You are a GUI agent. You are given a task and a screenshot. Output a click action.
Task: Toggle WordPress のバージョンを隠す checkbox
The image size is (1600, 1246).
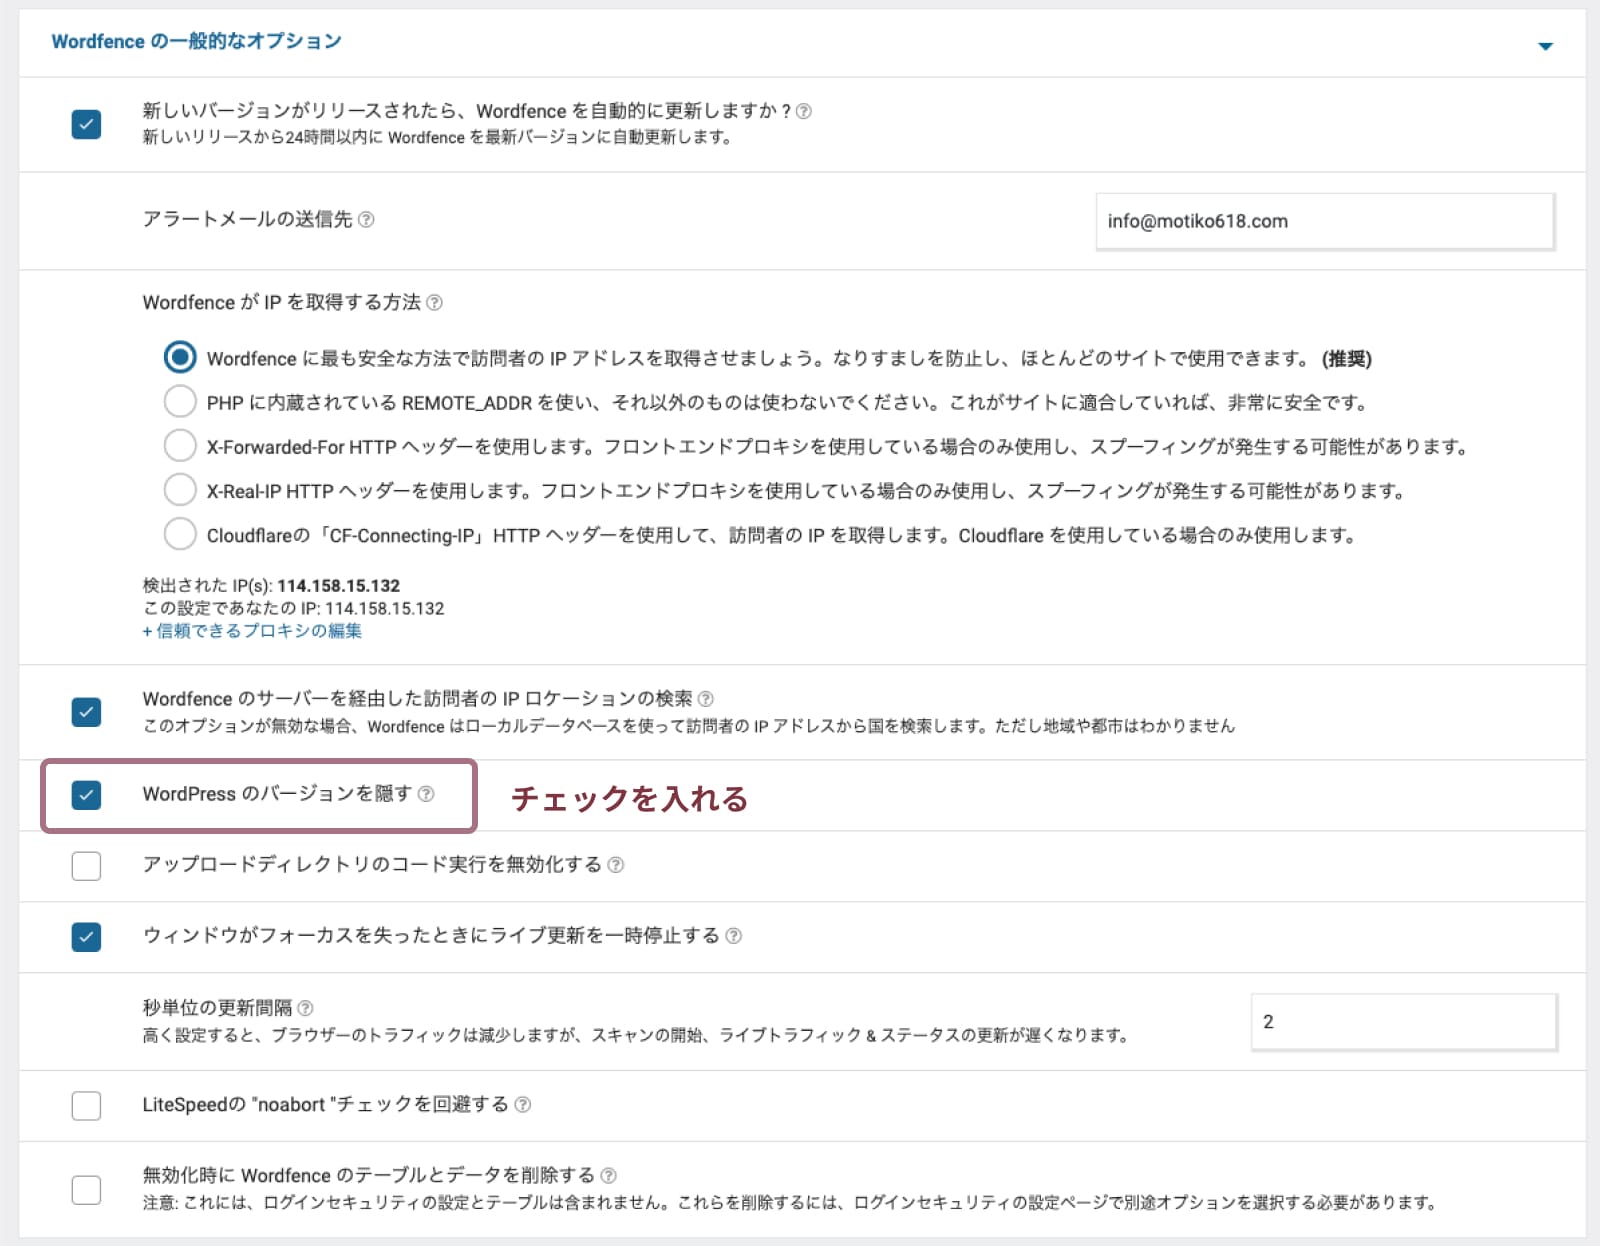pyautogui.click(x=86, y=795)
